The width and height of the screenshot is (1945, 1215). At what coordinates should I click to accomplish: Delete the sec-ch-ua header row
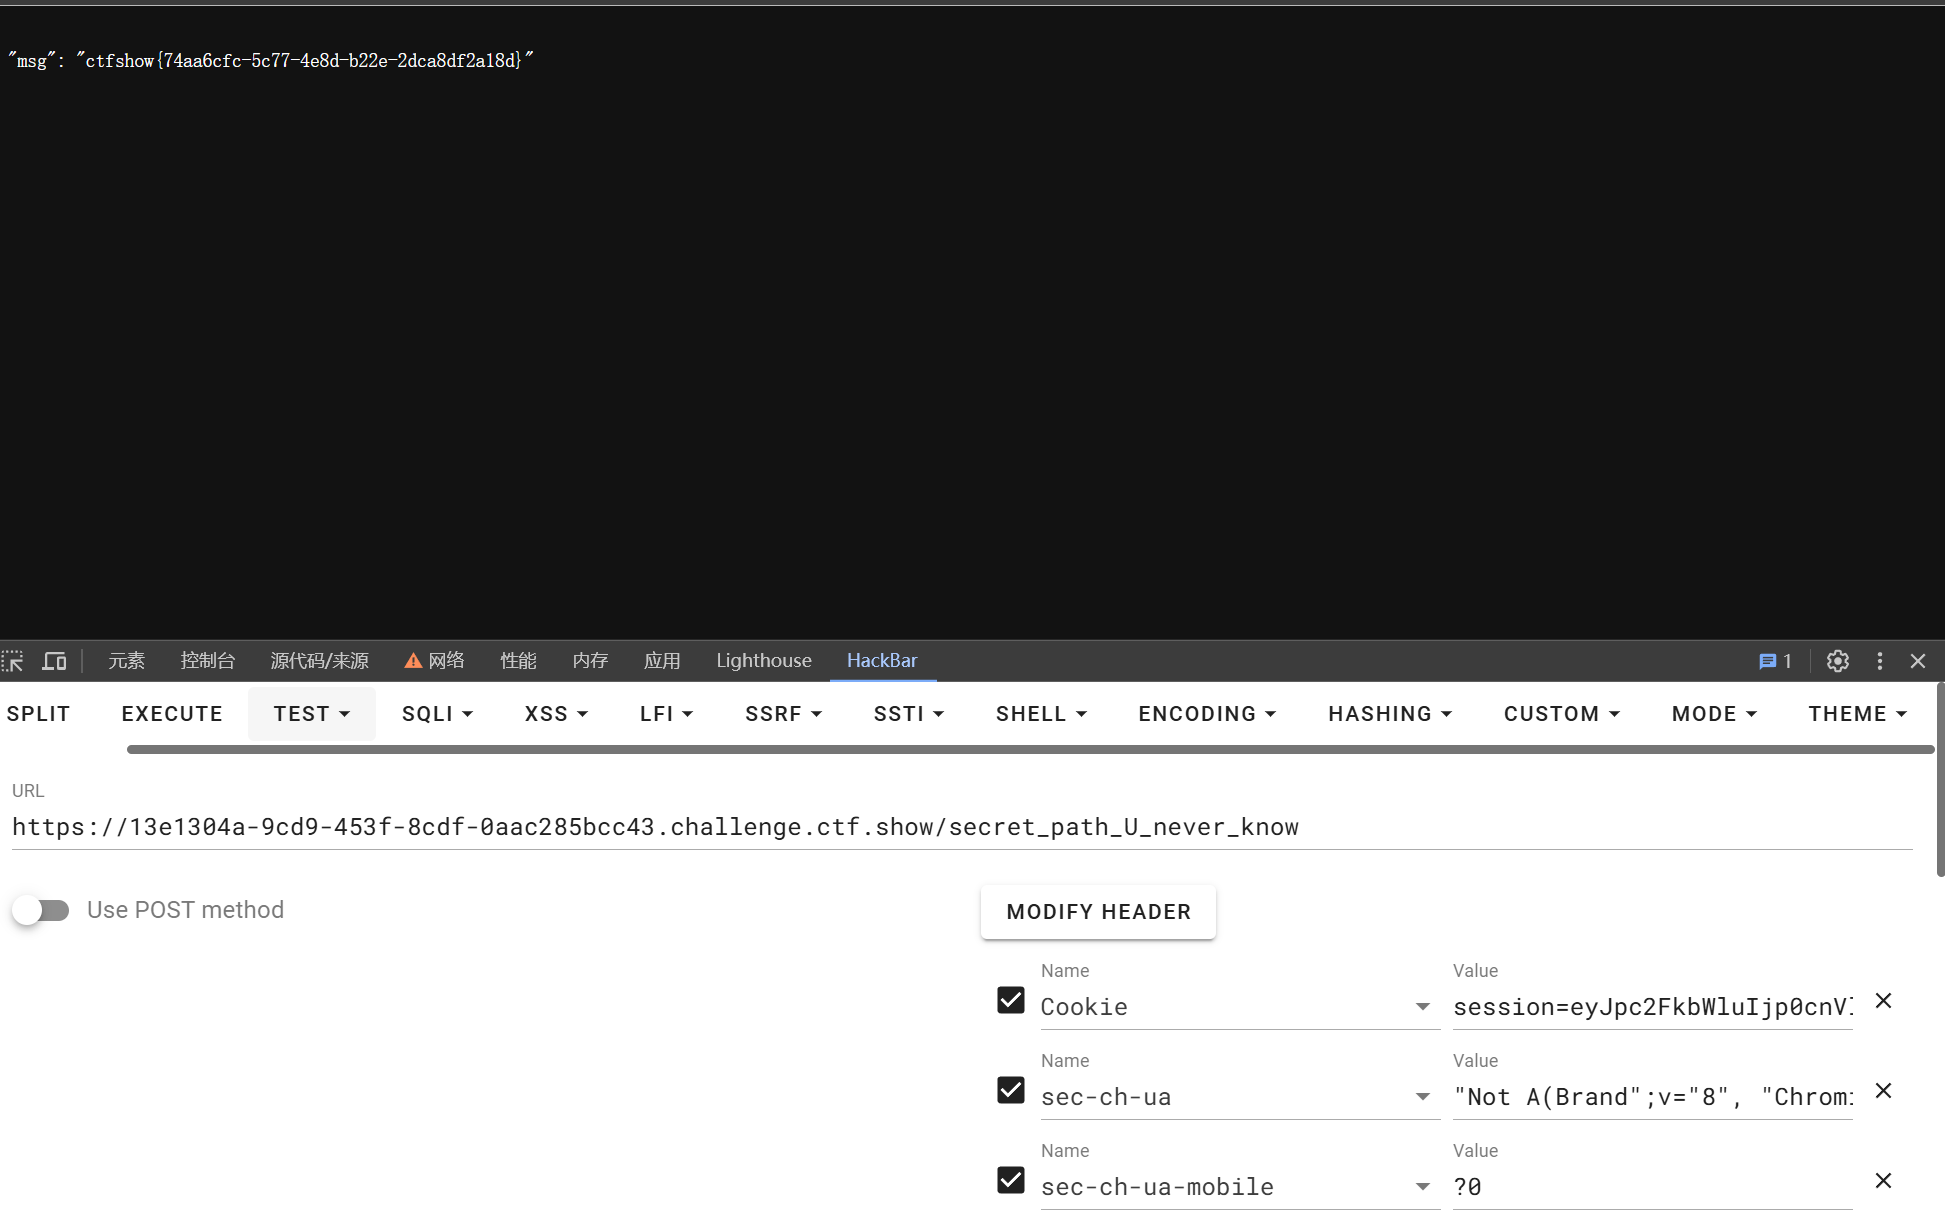pos(1883,1091)
